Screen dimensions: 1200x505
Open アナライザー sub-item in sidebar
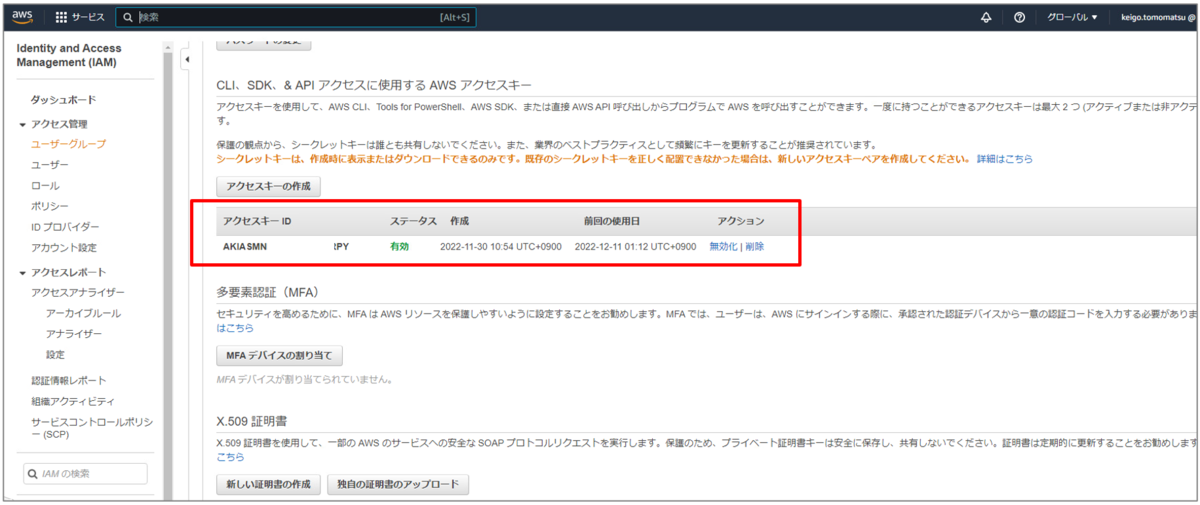tap(75, 334)
